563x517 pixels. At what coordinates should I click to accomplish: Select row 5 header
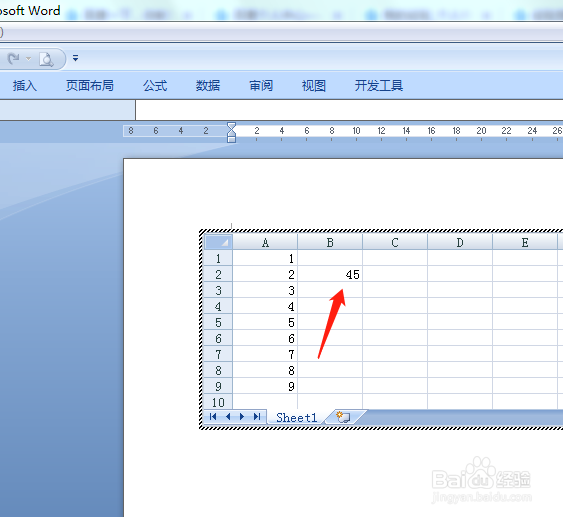tap(218, 322)
